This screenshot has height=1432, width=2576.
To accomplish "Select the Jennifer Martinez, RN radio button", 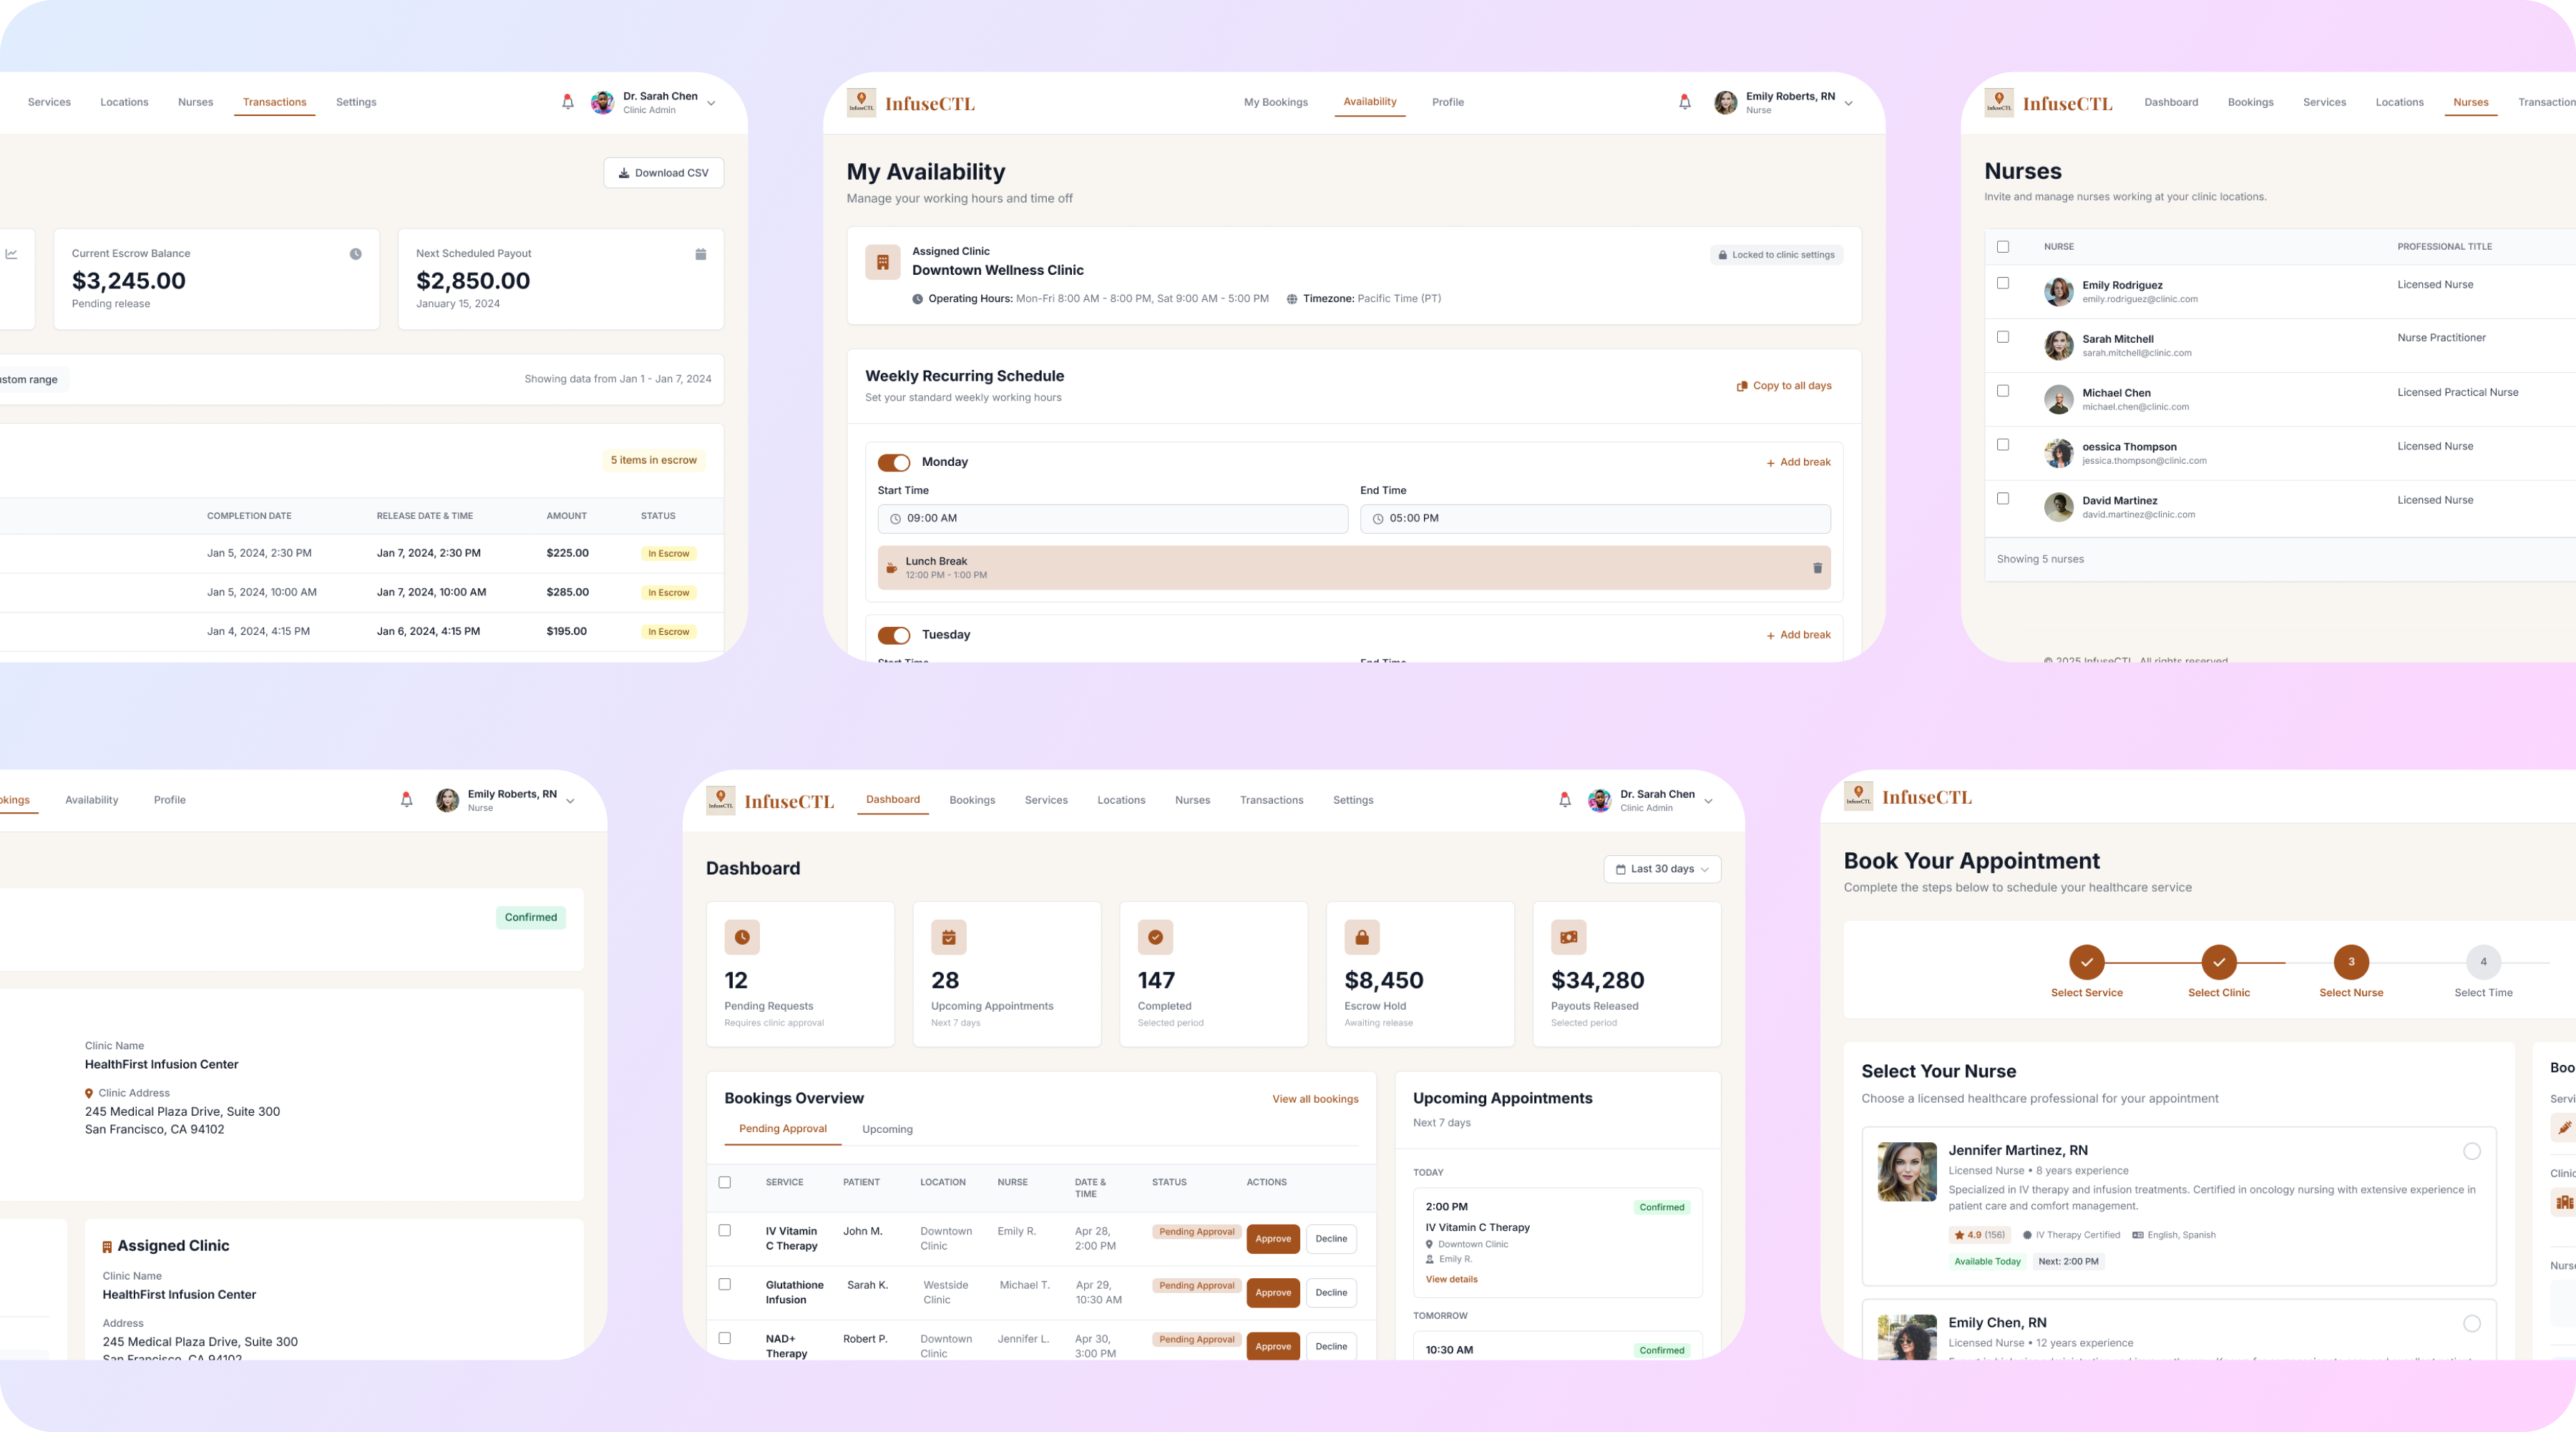I will point(2471,1151).
